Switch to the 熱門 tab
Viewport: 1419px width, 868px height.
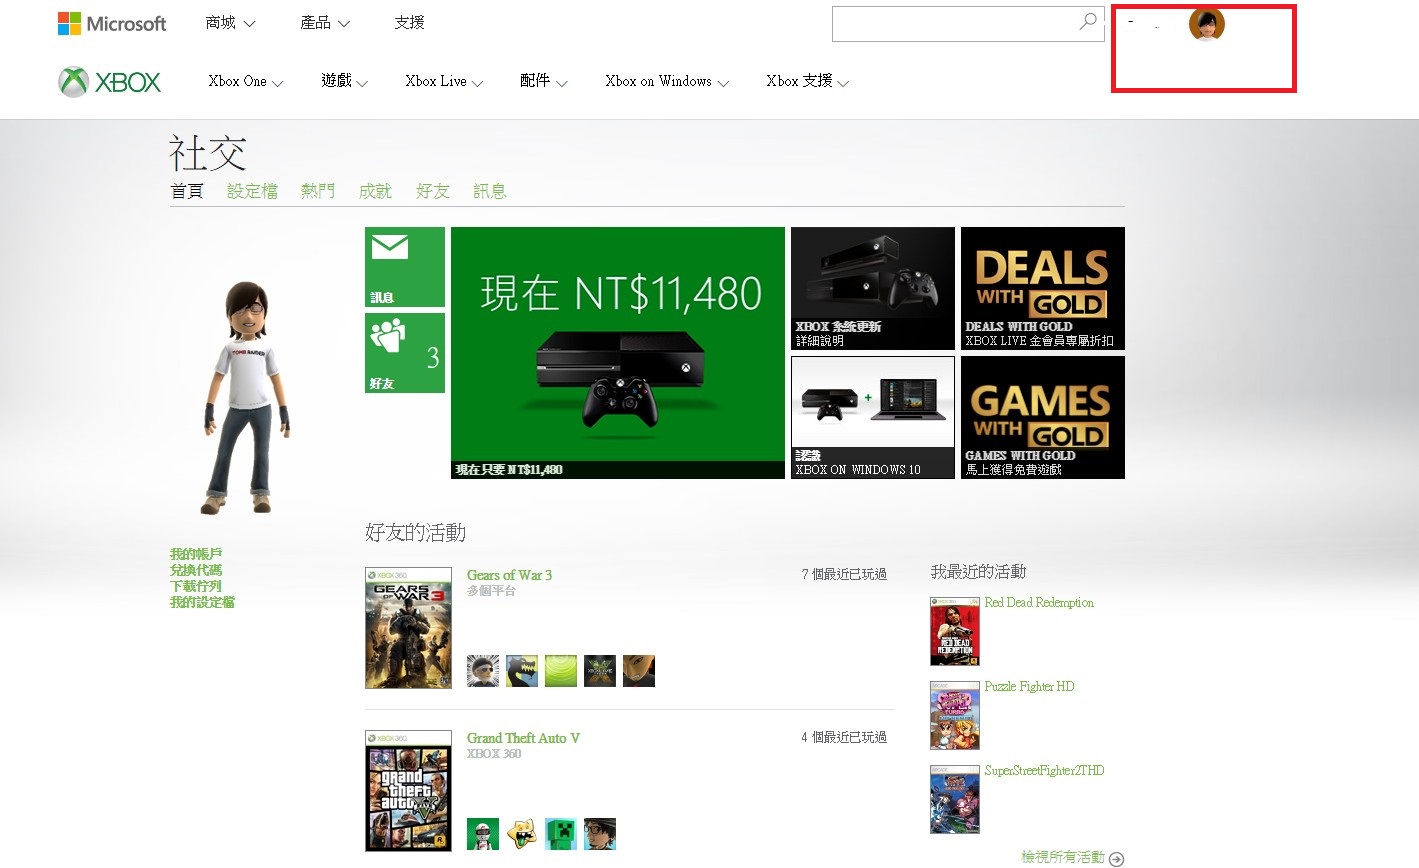(318, 191)
